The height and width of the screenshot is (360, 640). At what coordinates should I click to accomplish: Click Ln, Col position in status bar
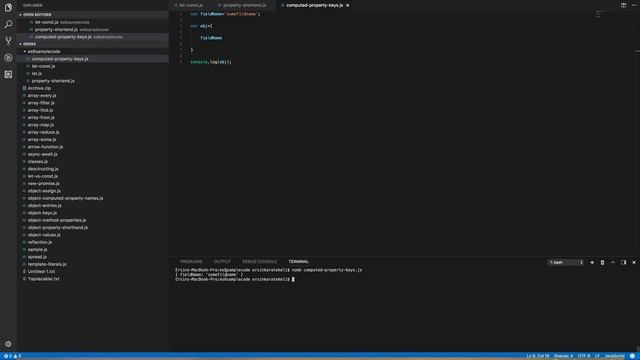(x=538, y=356)
